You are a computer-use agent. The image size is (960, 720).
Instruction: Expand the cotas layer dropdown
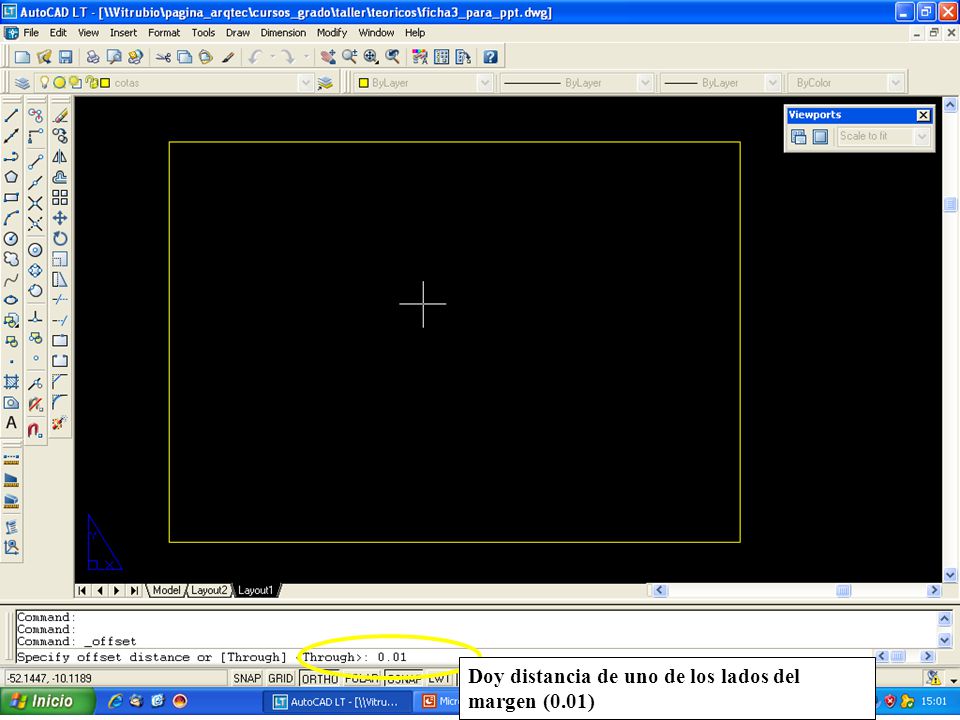(x=306, y=83)
